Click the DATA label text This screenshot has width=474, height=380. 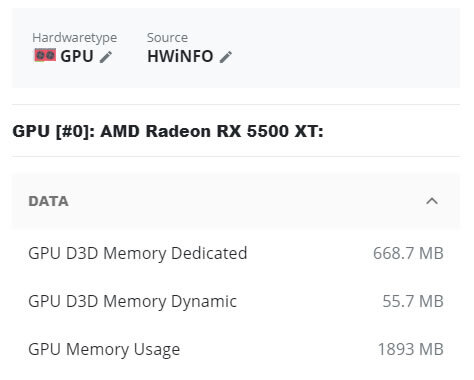(49, 201)
